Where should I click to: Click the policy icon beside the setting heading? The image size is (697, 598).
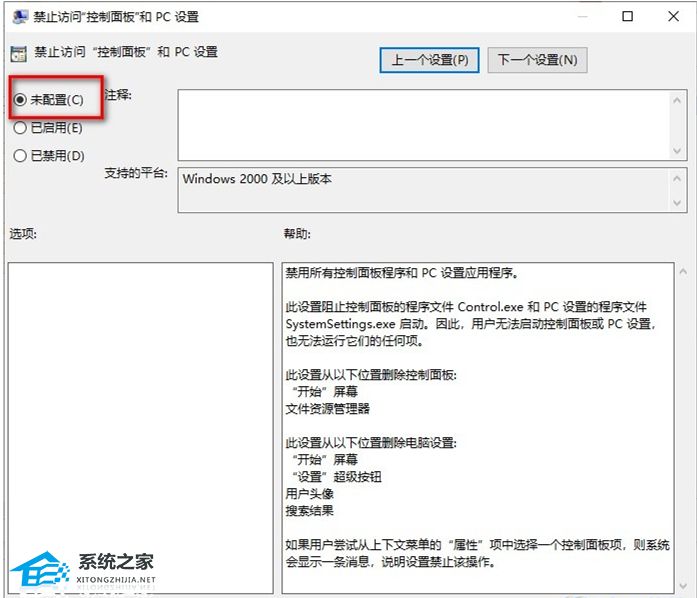[18, 53]
